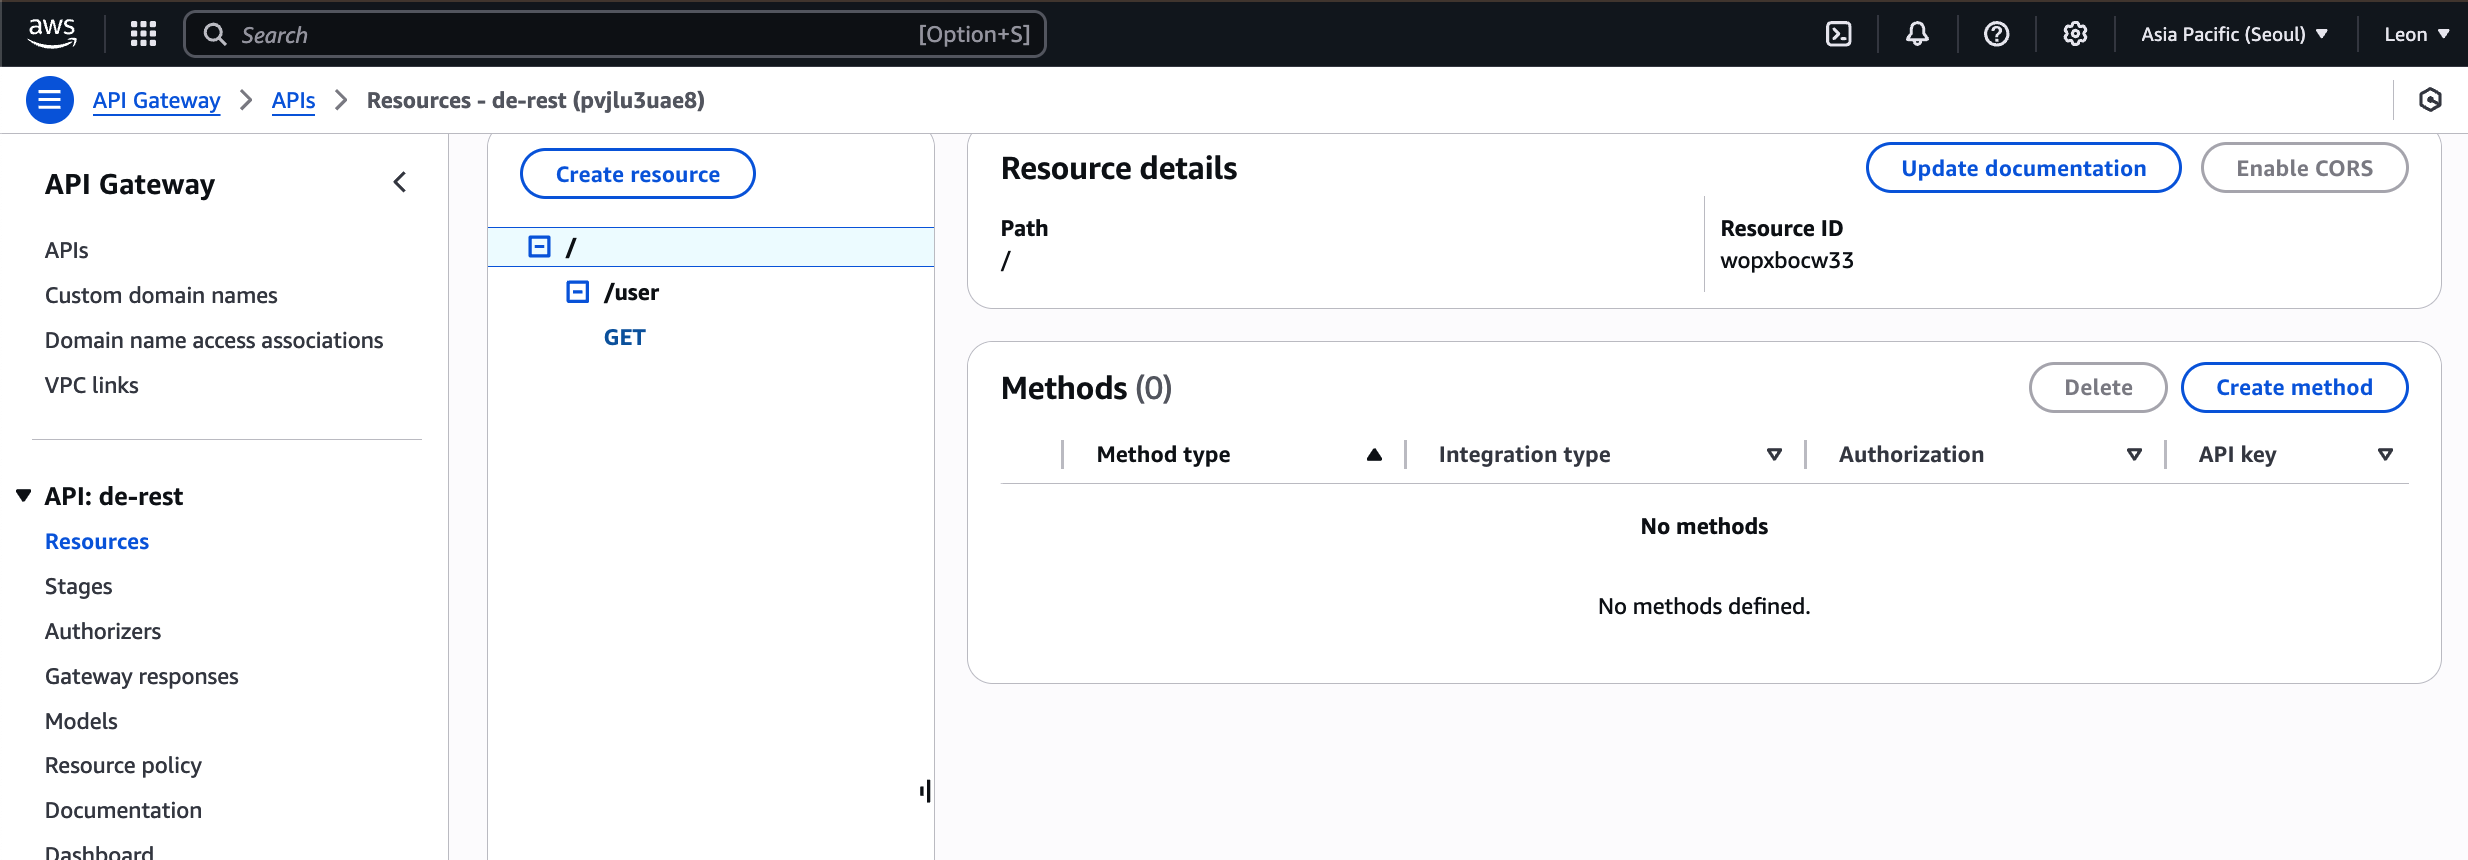Sort methods by Method type column
2468x860 pixels.
(1374, 455)
